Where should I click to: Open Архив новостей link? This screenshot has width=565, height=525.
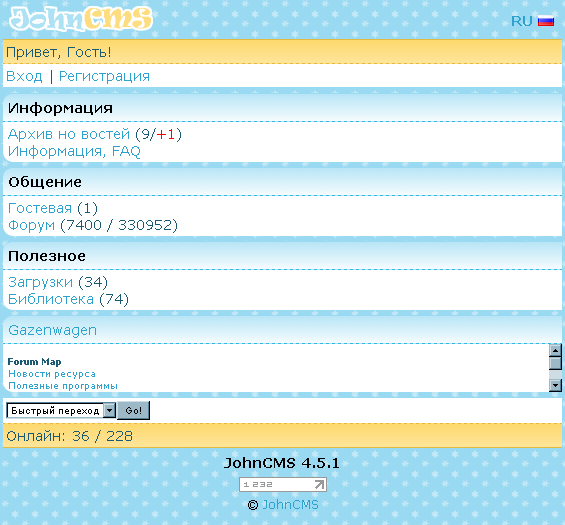click(x=69, y=134)
